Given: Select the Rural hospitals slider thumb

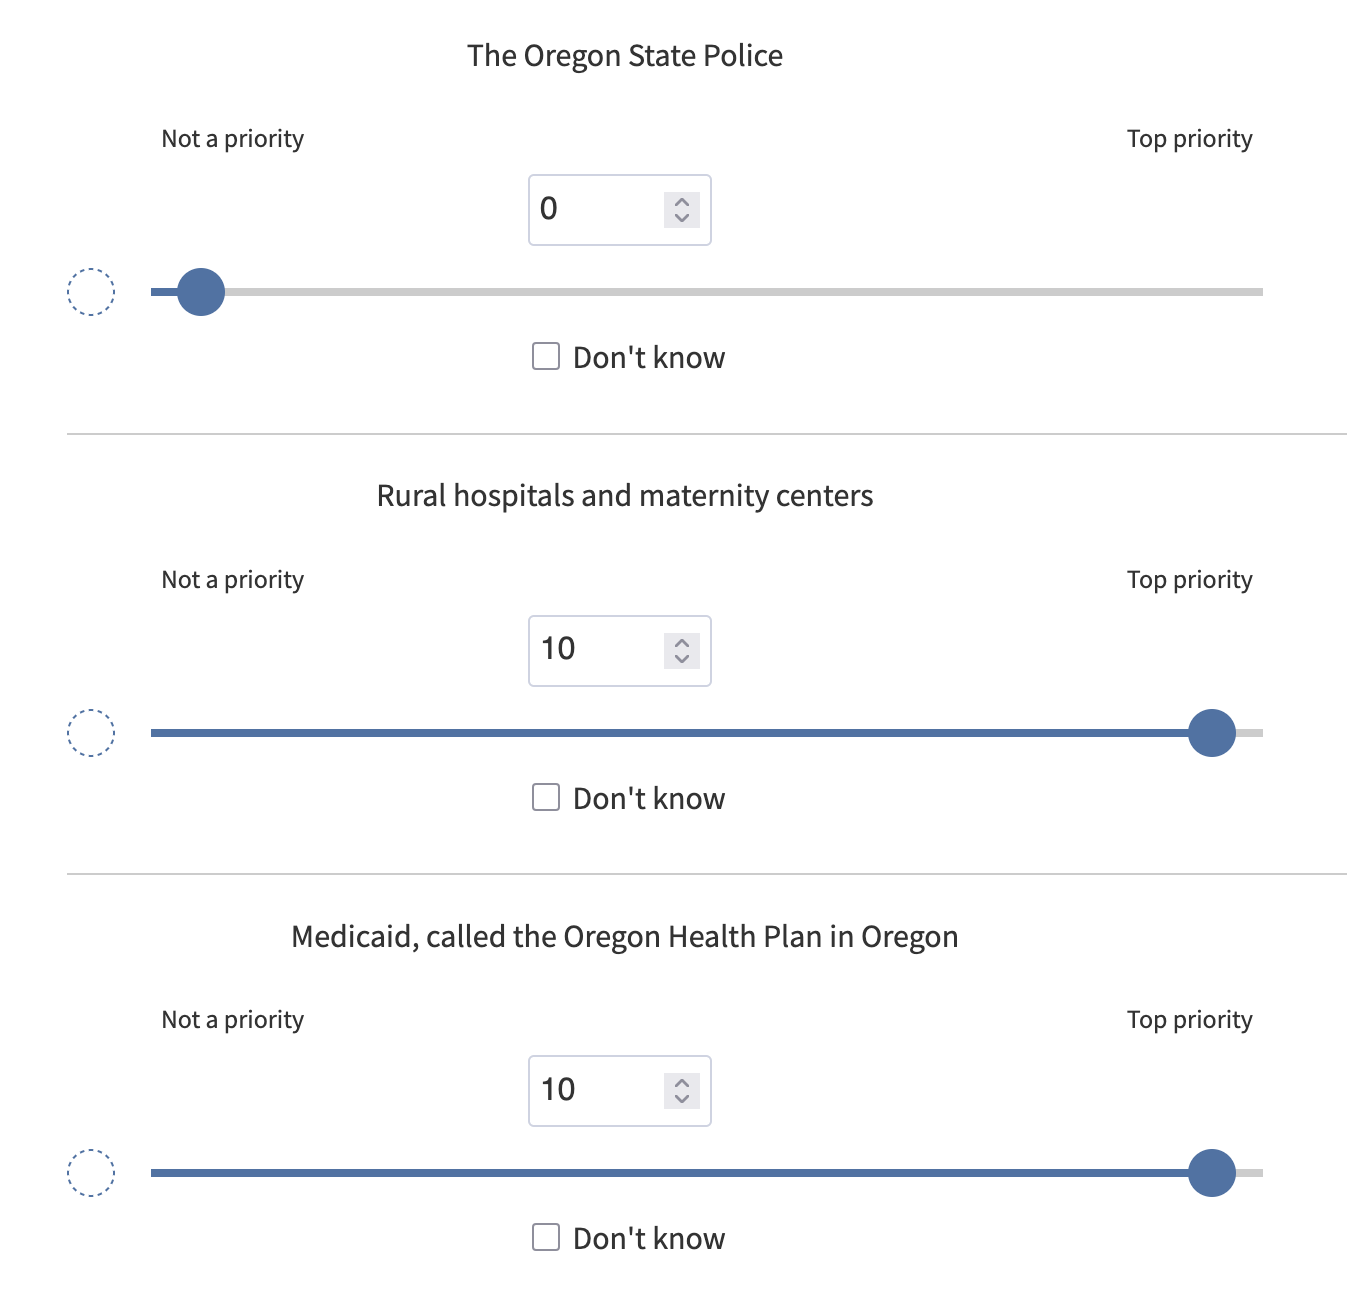Looking at the screenshot, I should tap(1212, 733).
